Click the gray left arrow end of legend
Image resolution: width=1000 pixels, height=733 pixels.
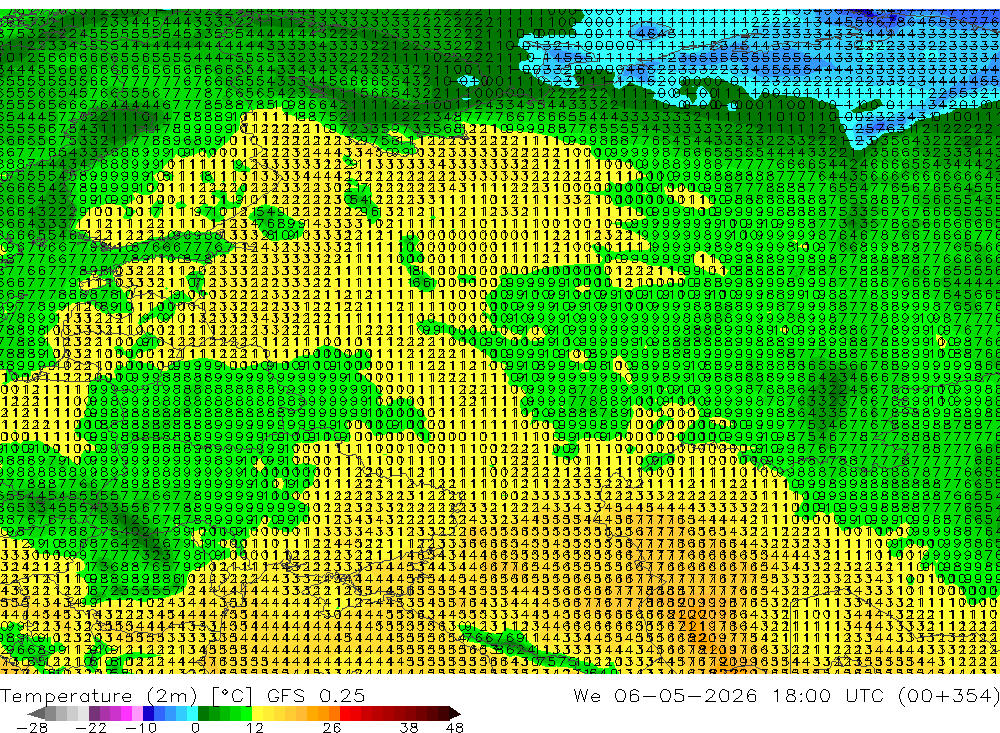tap(36, 714)
